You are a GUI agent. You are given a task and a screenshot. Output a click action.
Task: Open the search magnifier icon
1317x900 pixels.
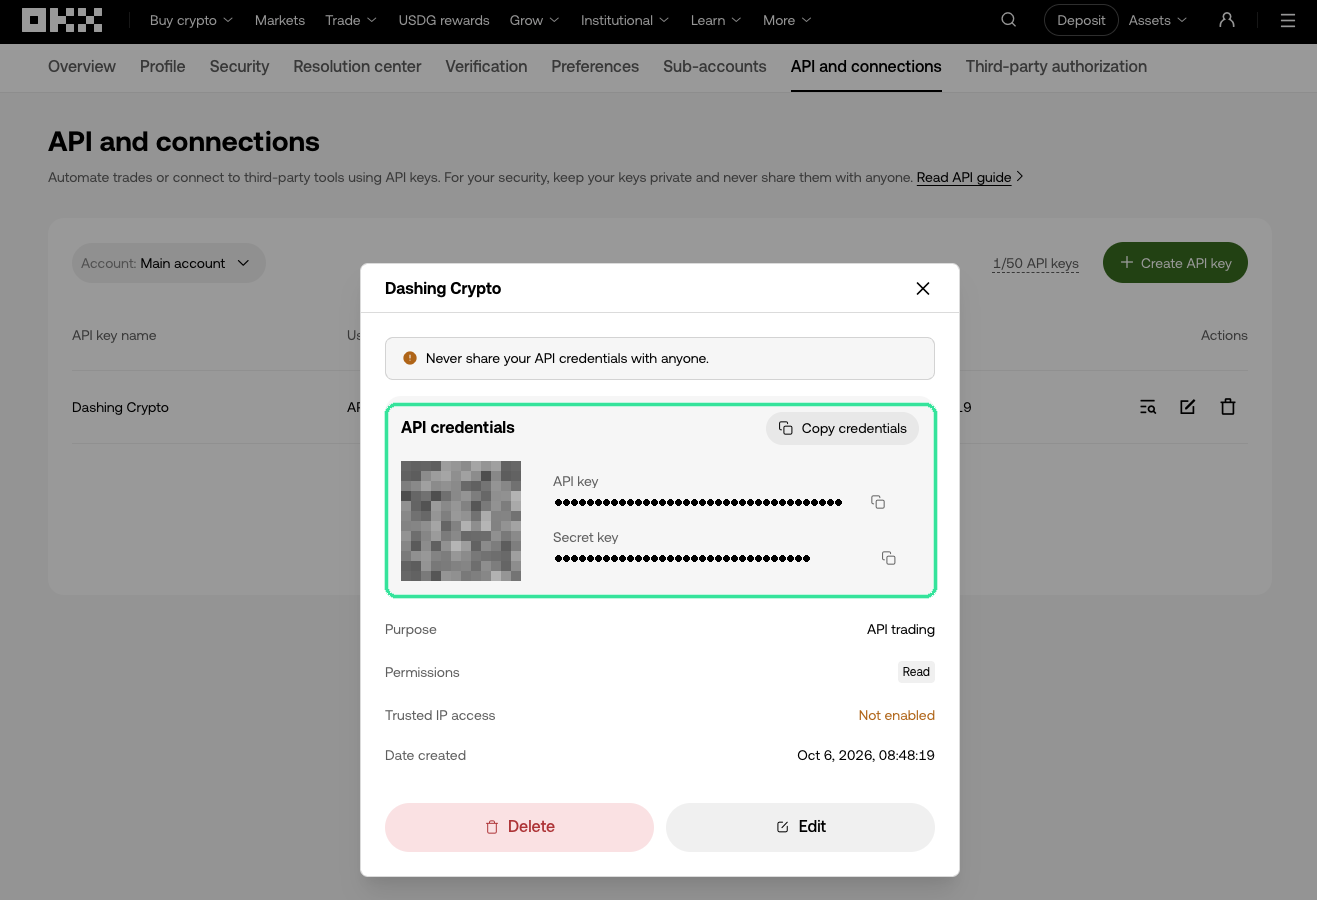pos(1008,20)
